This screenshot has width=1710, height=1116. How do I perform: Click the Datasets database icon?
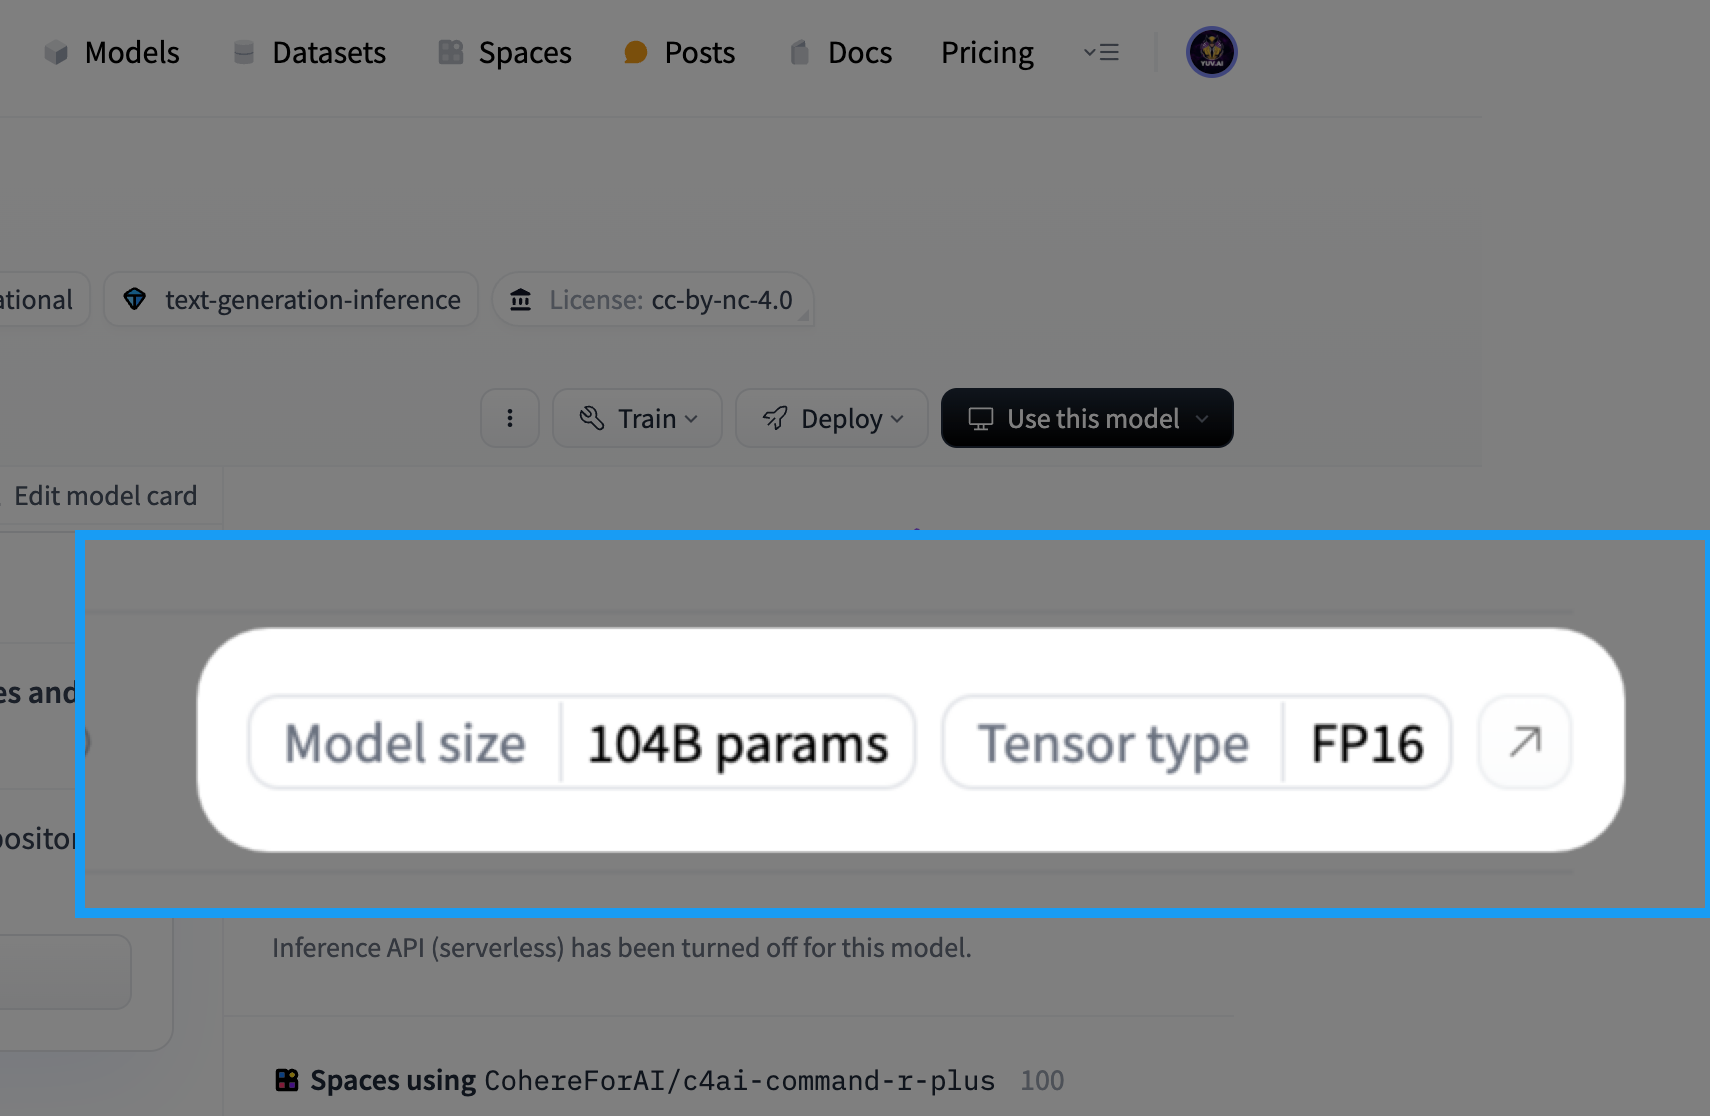243,53
